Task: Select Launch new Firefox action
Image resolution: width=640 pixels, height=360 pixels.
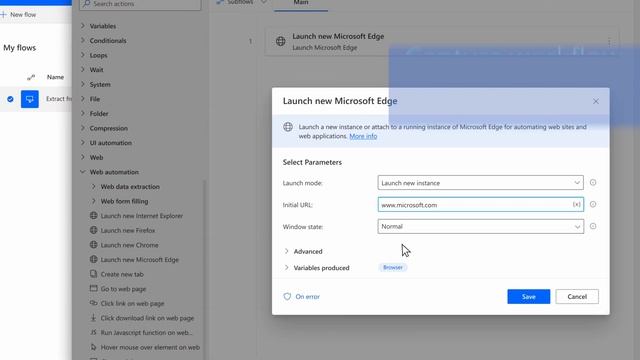Action: (128, 230)
